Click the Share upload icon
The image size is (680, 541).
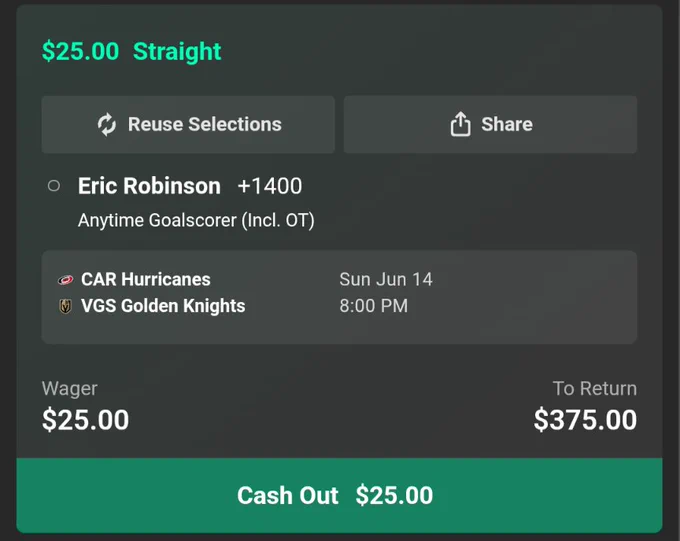pos(460,124)
